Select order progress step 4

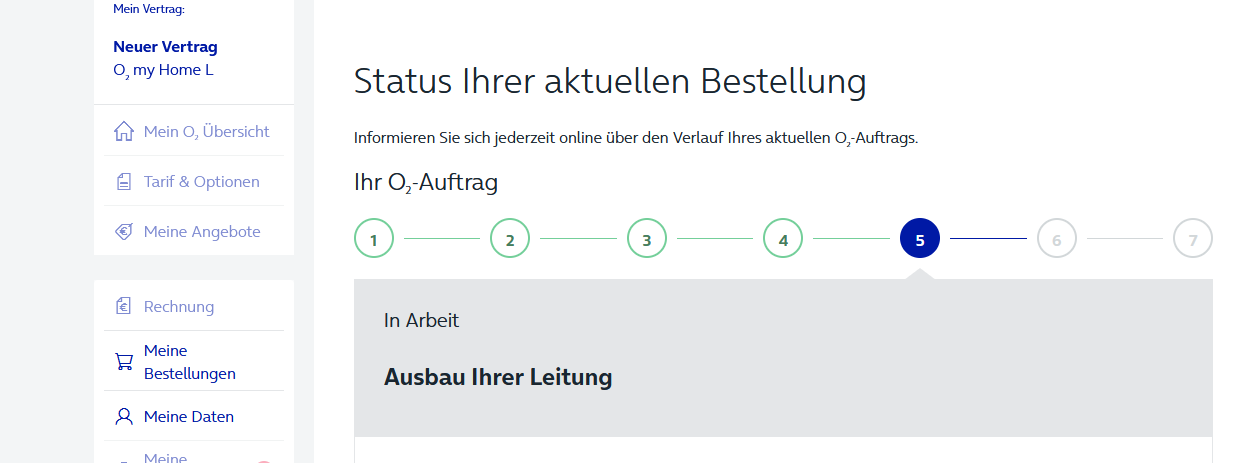tap(783, 239)
